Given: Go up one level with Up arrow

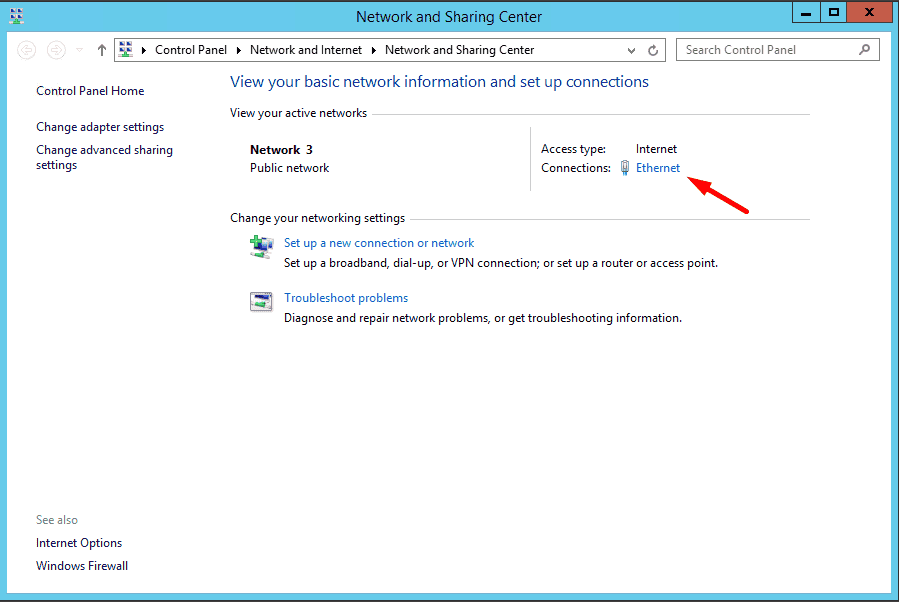Looking at the screenshot, I should [101, 50].
